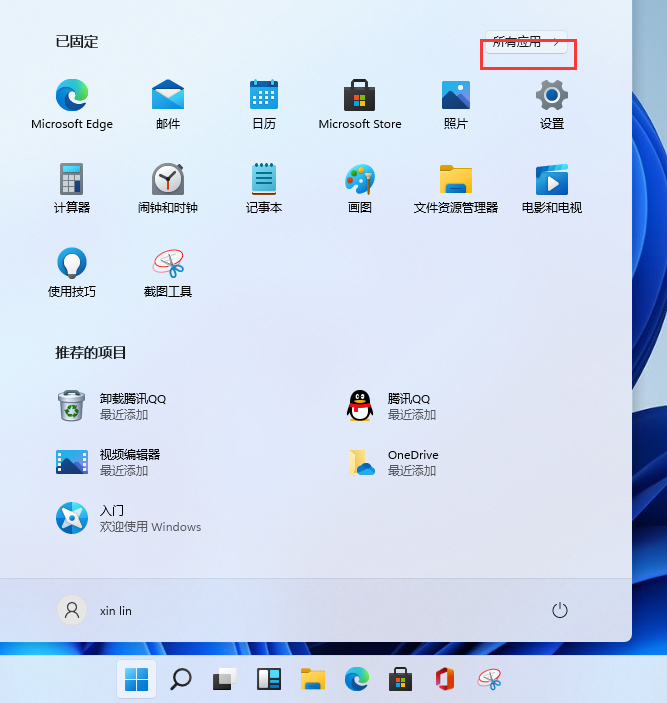Image resolution: width=667 pixels, height=703 pixels.
Task: Launch the 照片 photos app
Action: (x=455, y=104)
